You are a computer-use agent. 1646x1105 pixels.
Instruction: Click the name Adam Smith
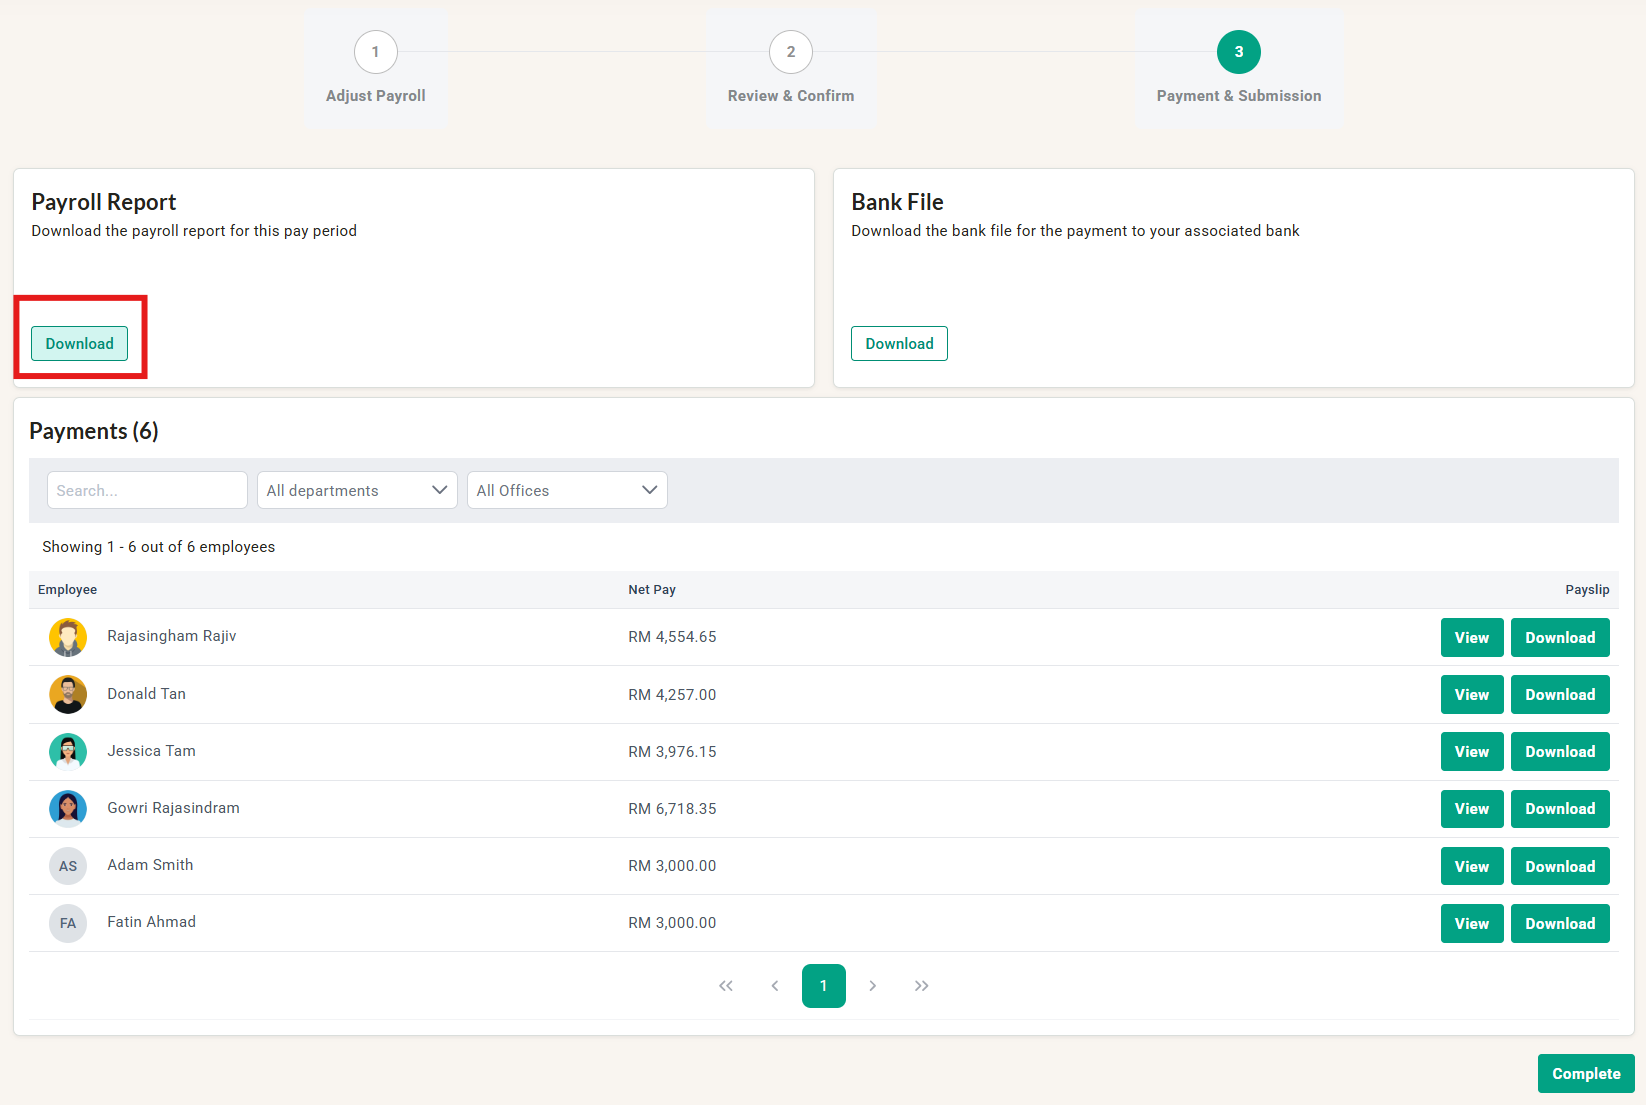[150, 865]
